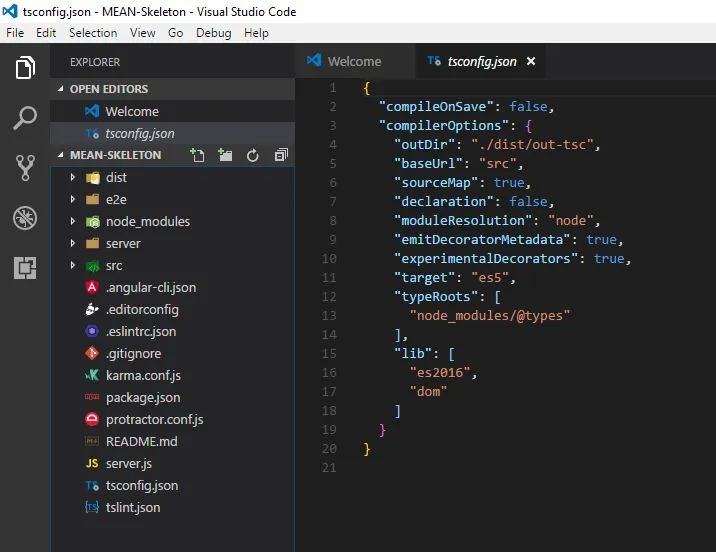The width and height of the screenshot is (716, 552).
Task: Click the src folder icon
Action: point(93,265)
